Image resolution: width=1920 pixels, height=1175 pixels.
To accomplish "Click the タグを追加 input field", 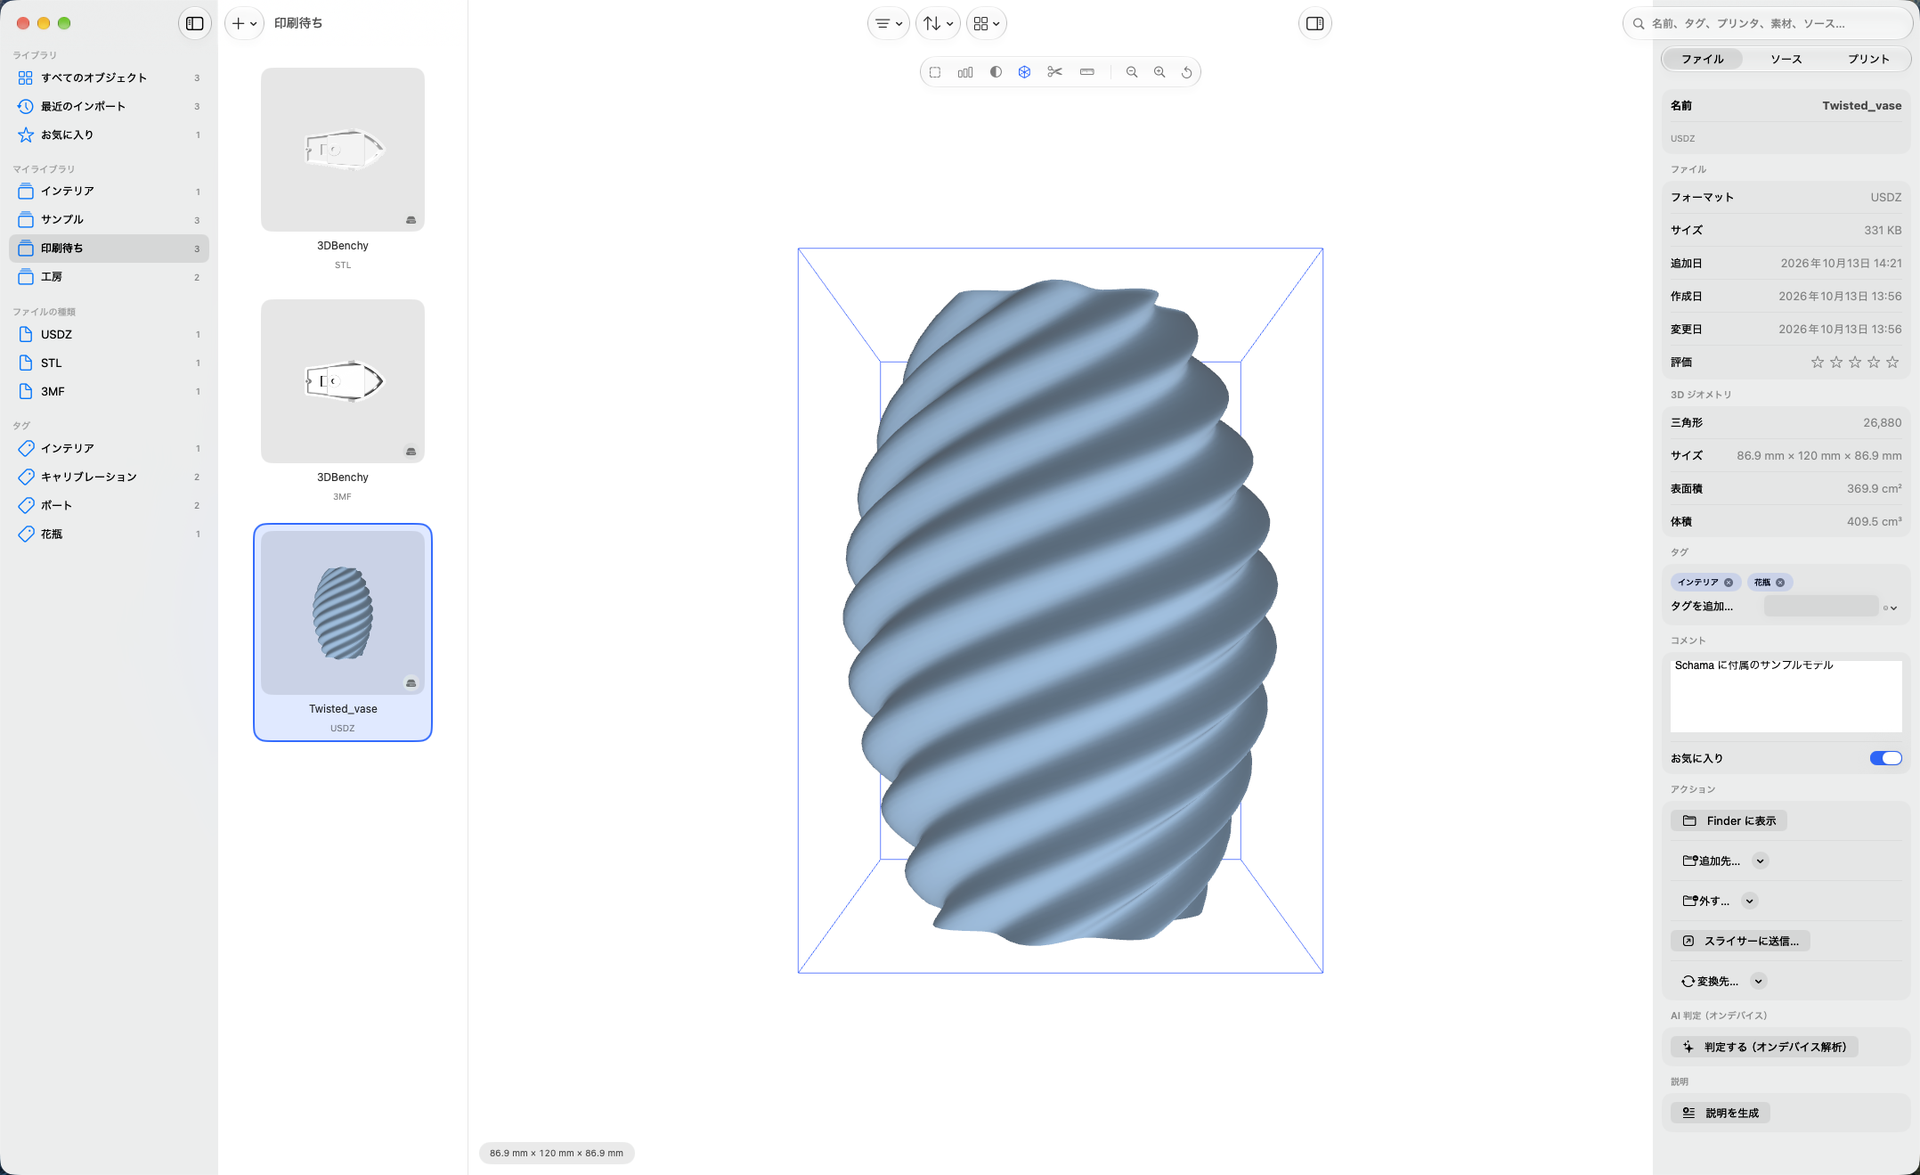I will tap(1821, 606).
